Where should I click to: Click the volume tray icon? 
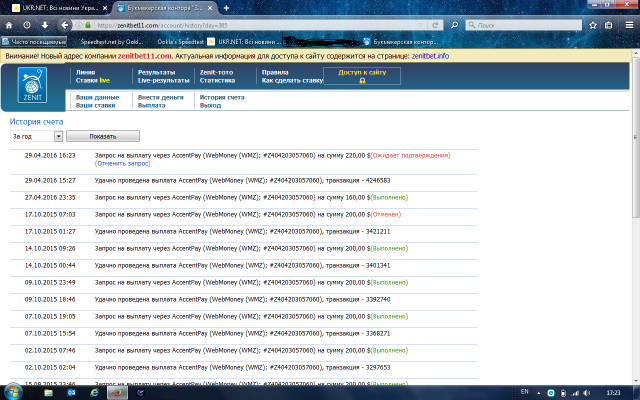point(587,393)
